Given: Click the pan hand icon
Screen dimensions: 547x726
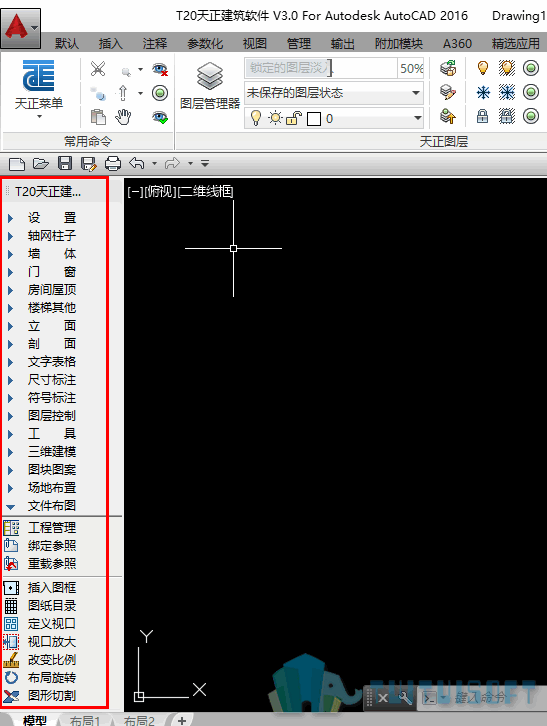Looking at the screenshot, I should click(x=123, y=117).
